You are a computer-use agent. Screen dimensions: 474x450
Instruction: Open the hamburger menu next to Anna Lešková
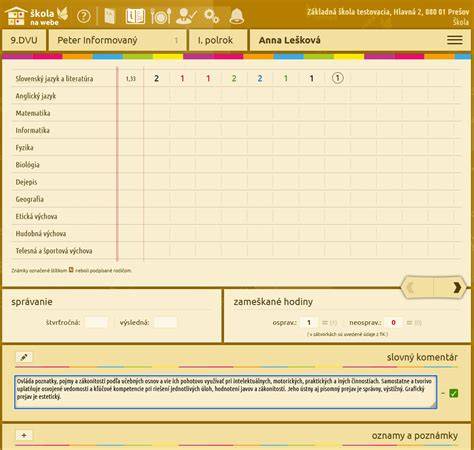click(455, 40)
